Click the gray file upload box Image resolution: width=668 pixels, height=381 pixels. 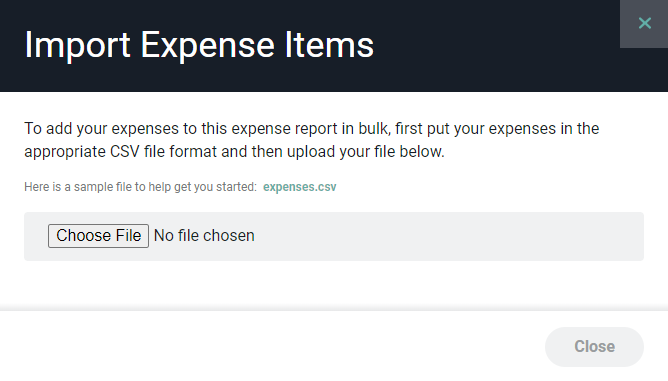point(334,237)
